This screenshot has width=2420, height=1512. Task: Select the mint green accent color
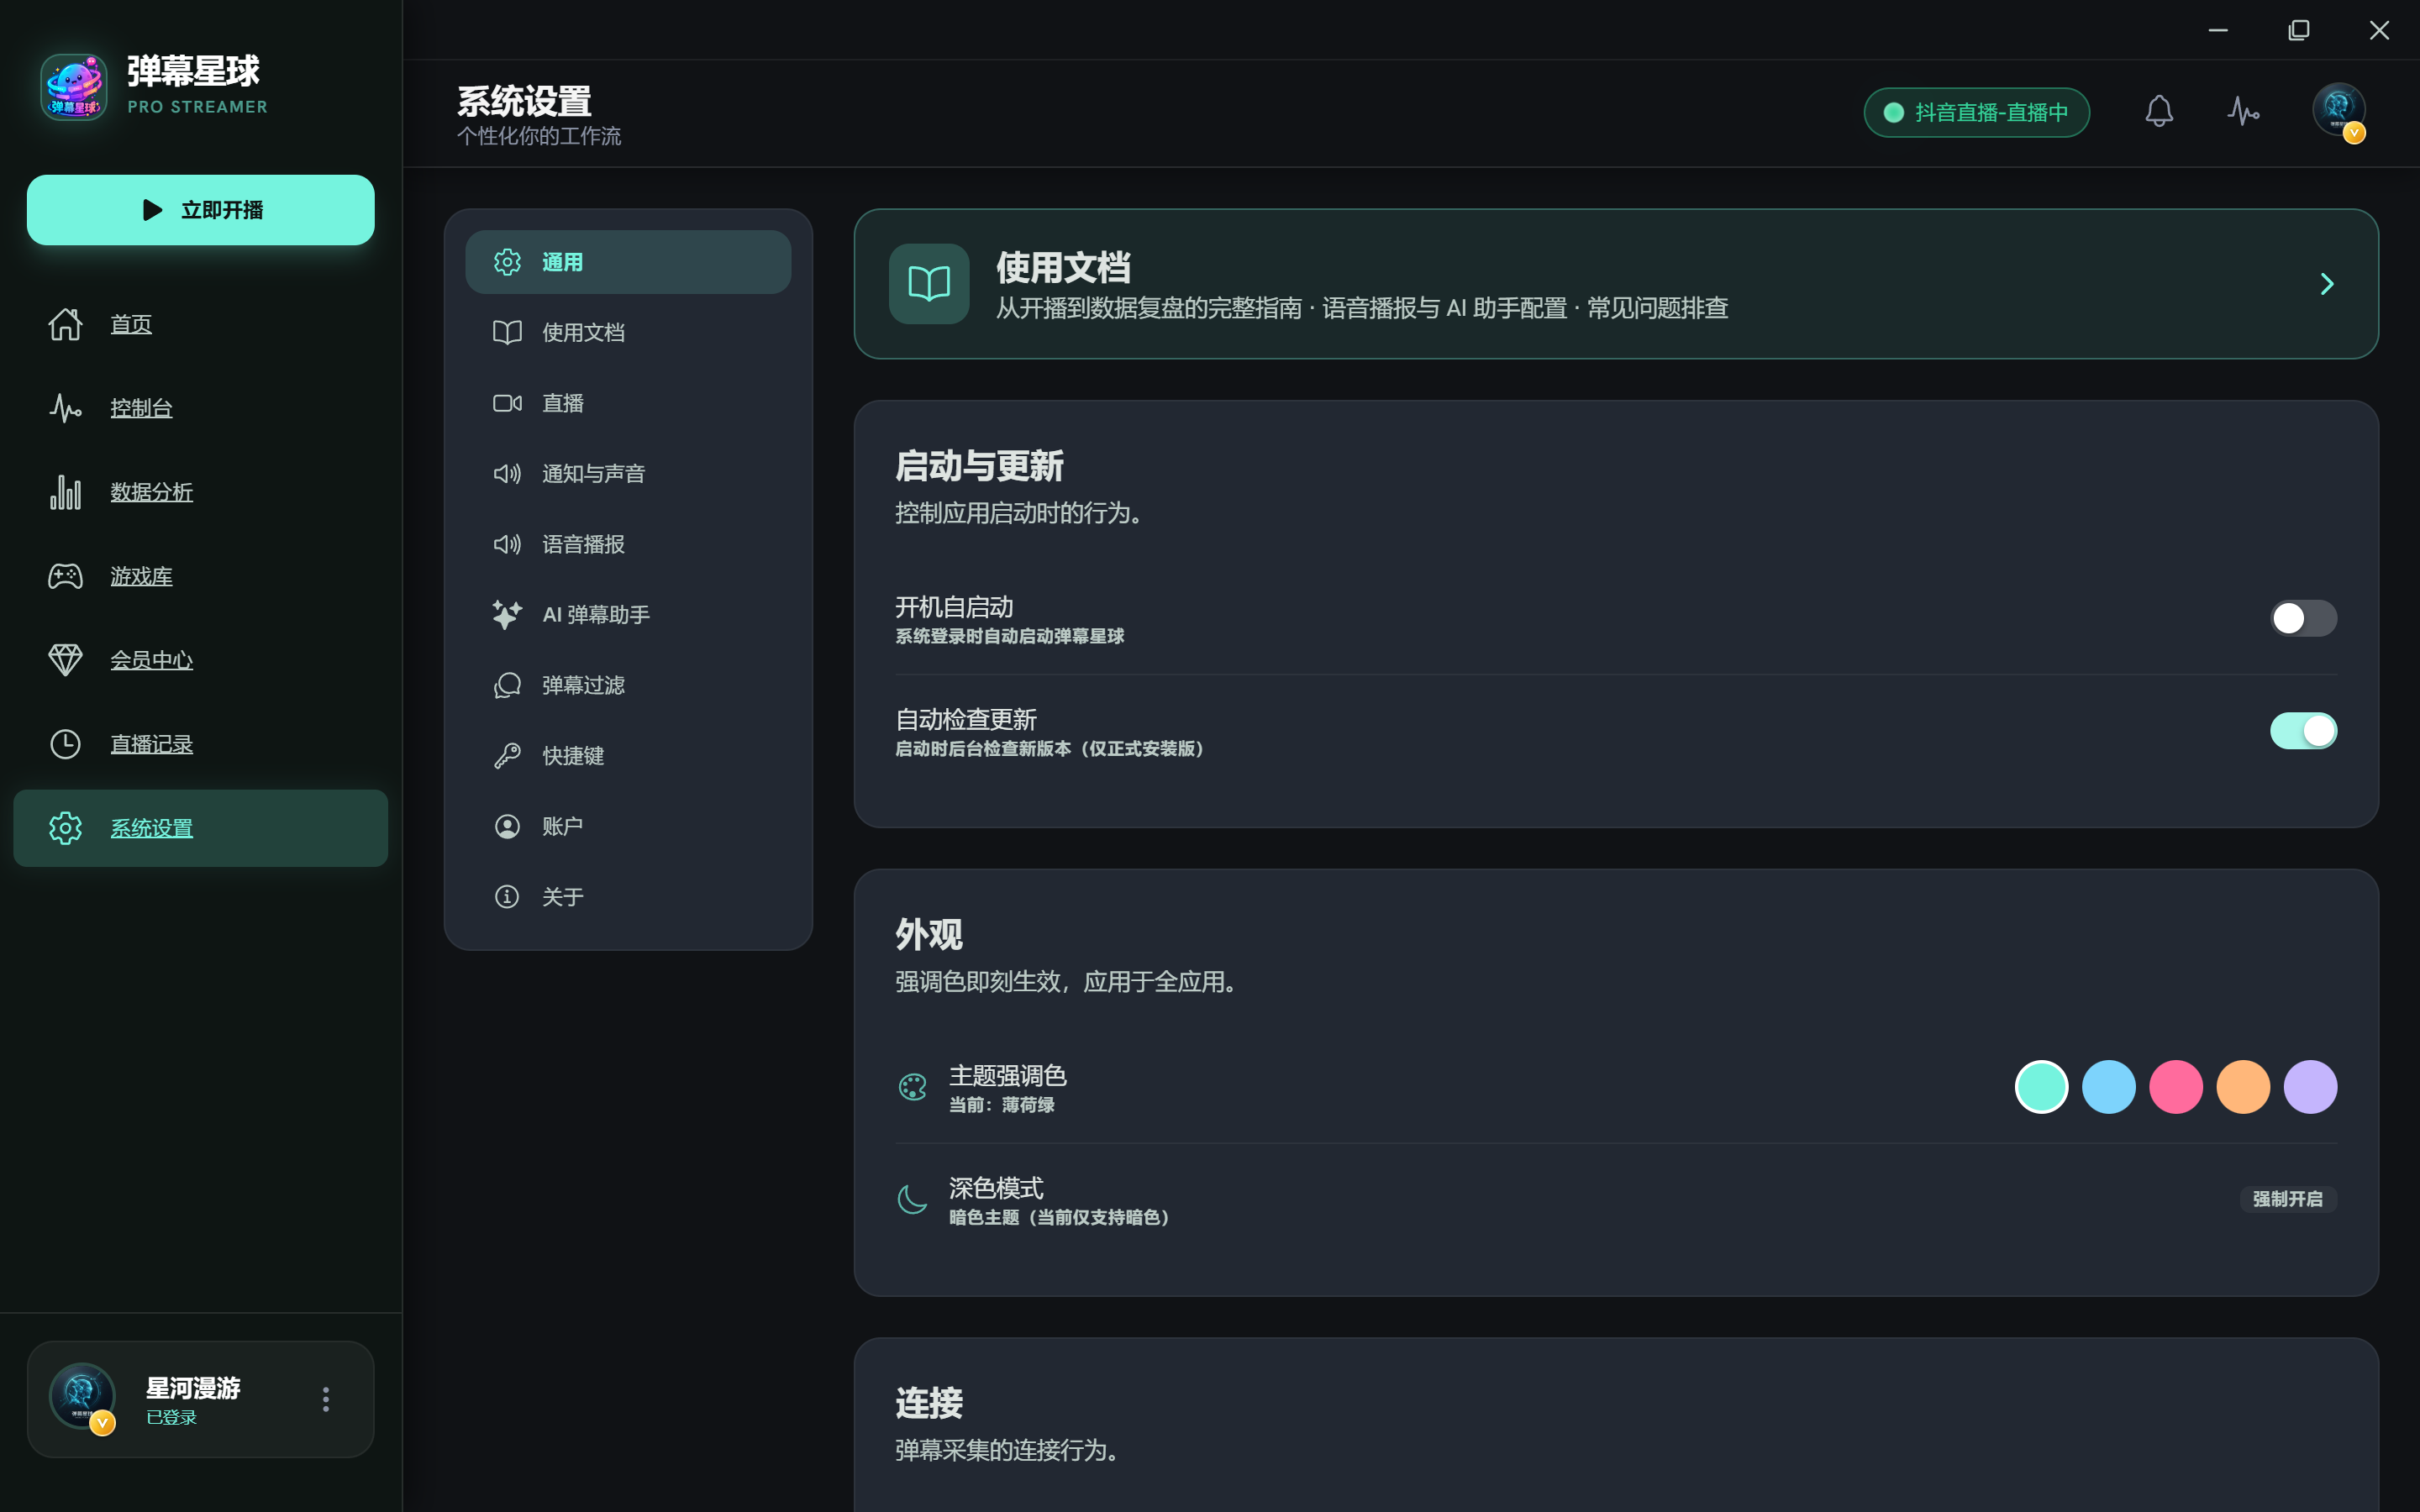pyautogui.click(x=2041, y=1087)
